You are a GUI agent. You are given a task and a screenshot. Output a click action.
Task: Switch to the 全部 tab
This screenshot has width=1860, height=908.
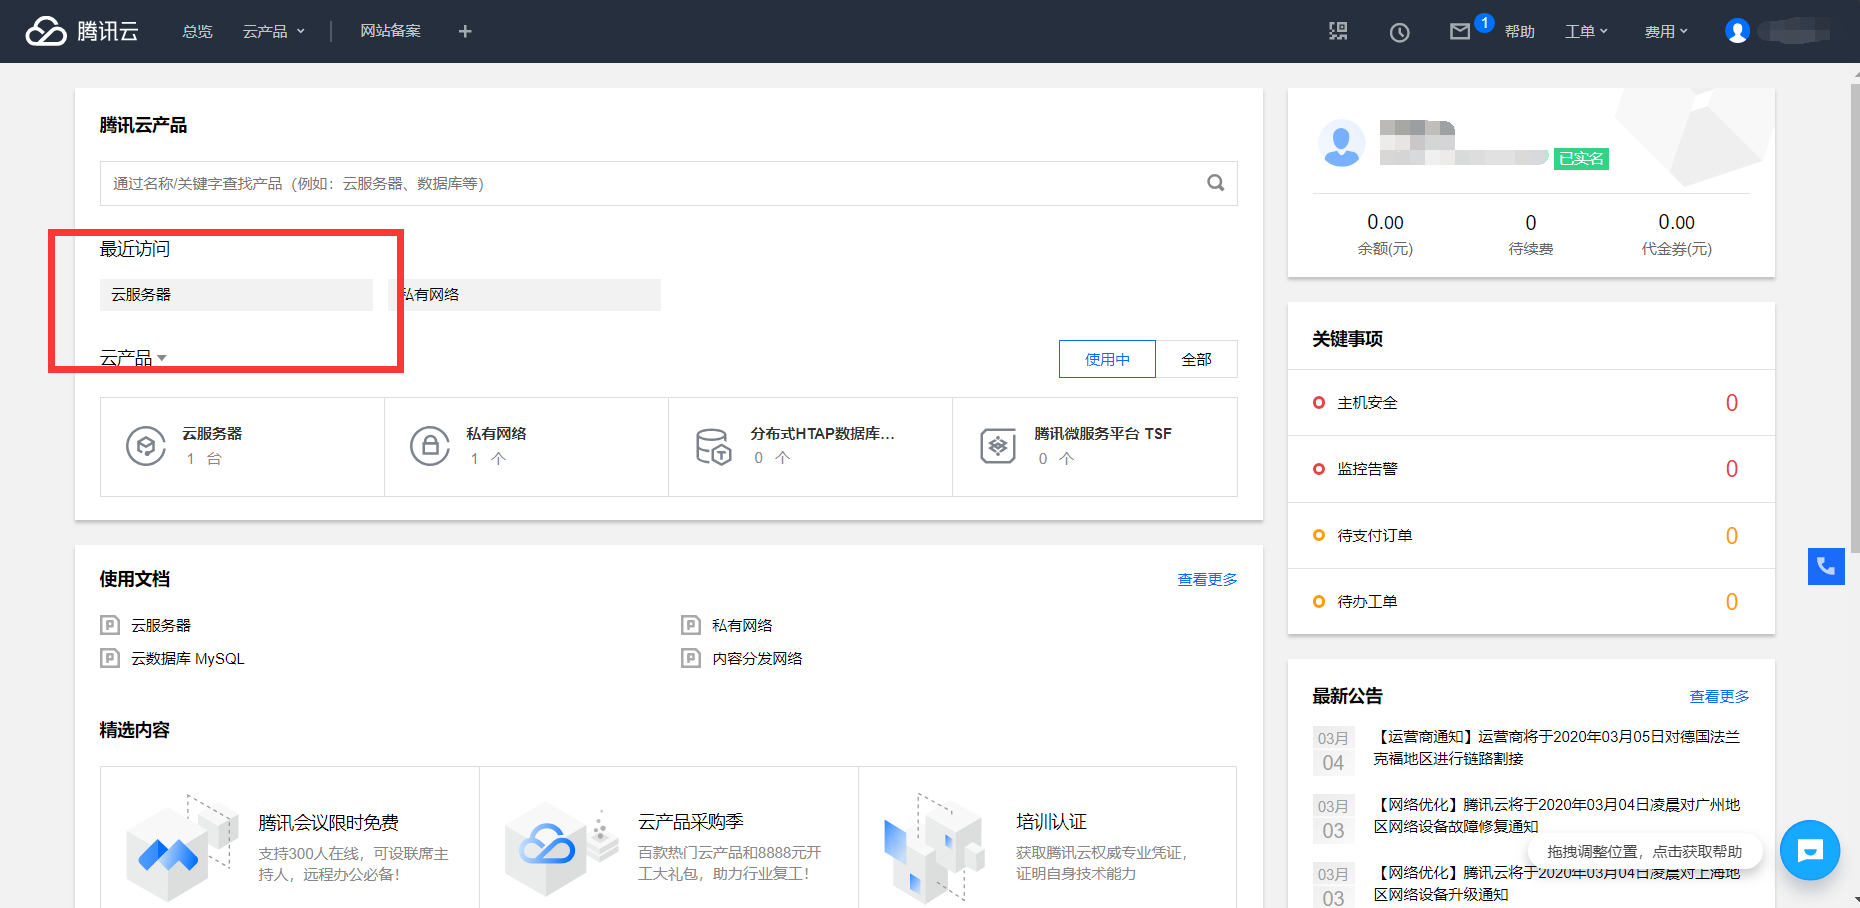coord(1196,359)
